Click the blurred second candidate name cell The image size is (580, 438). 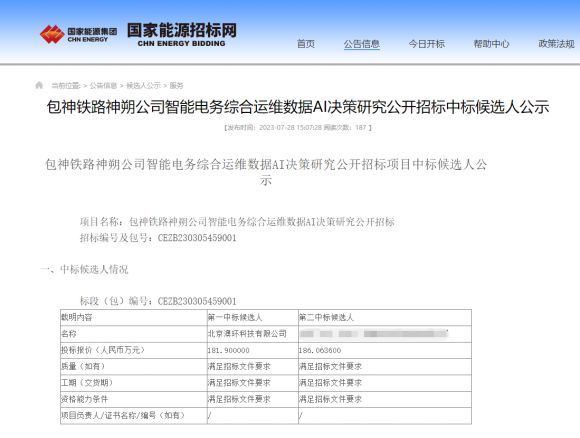coord(385,334)
